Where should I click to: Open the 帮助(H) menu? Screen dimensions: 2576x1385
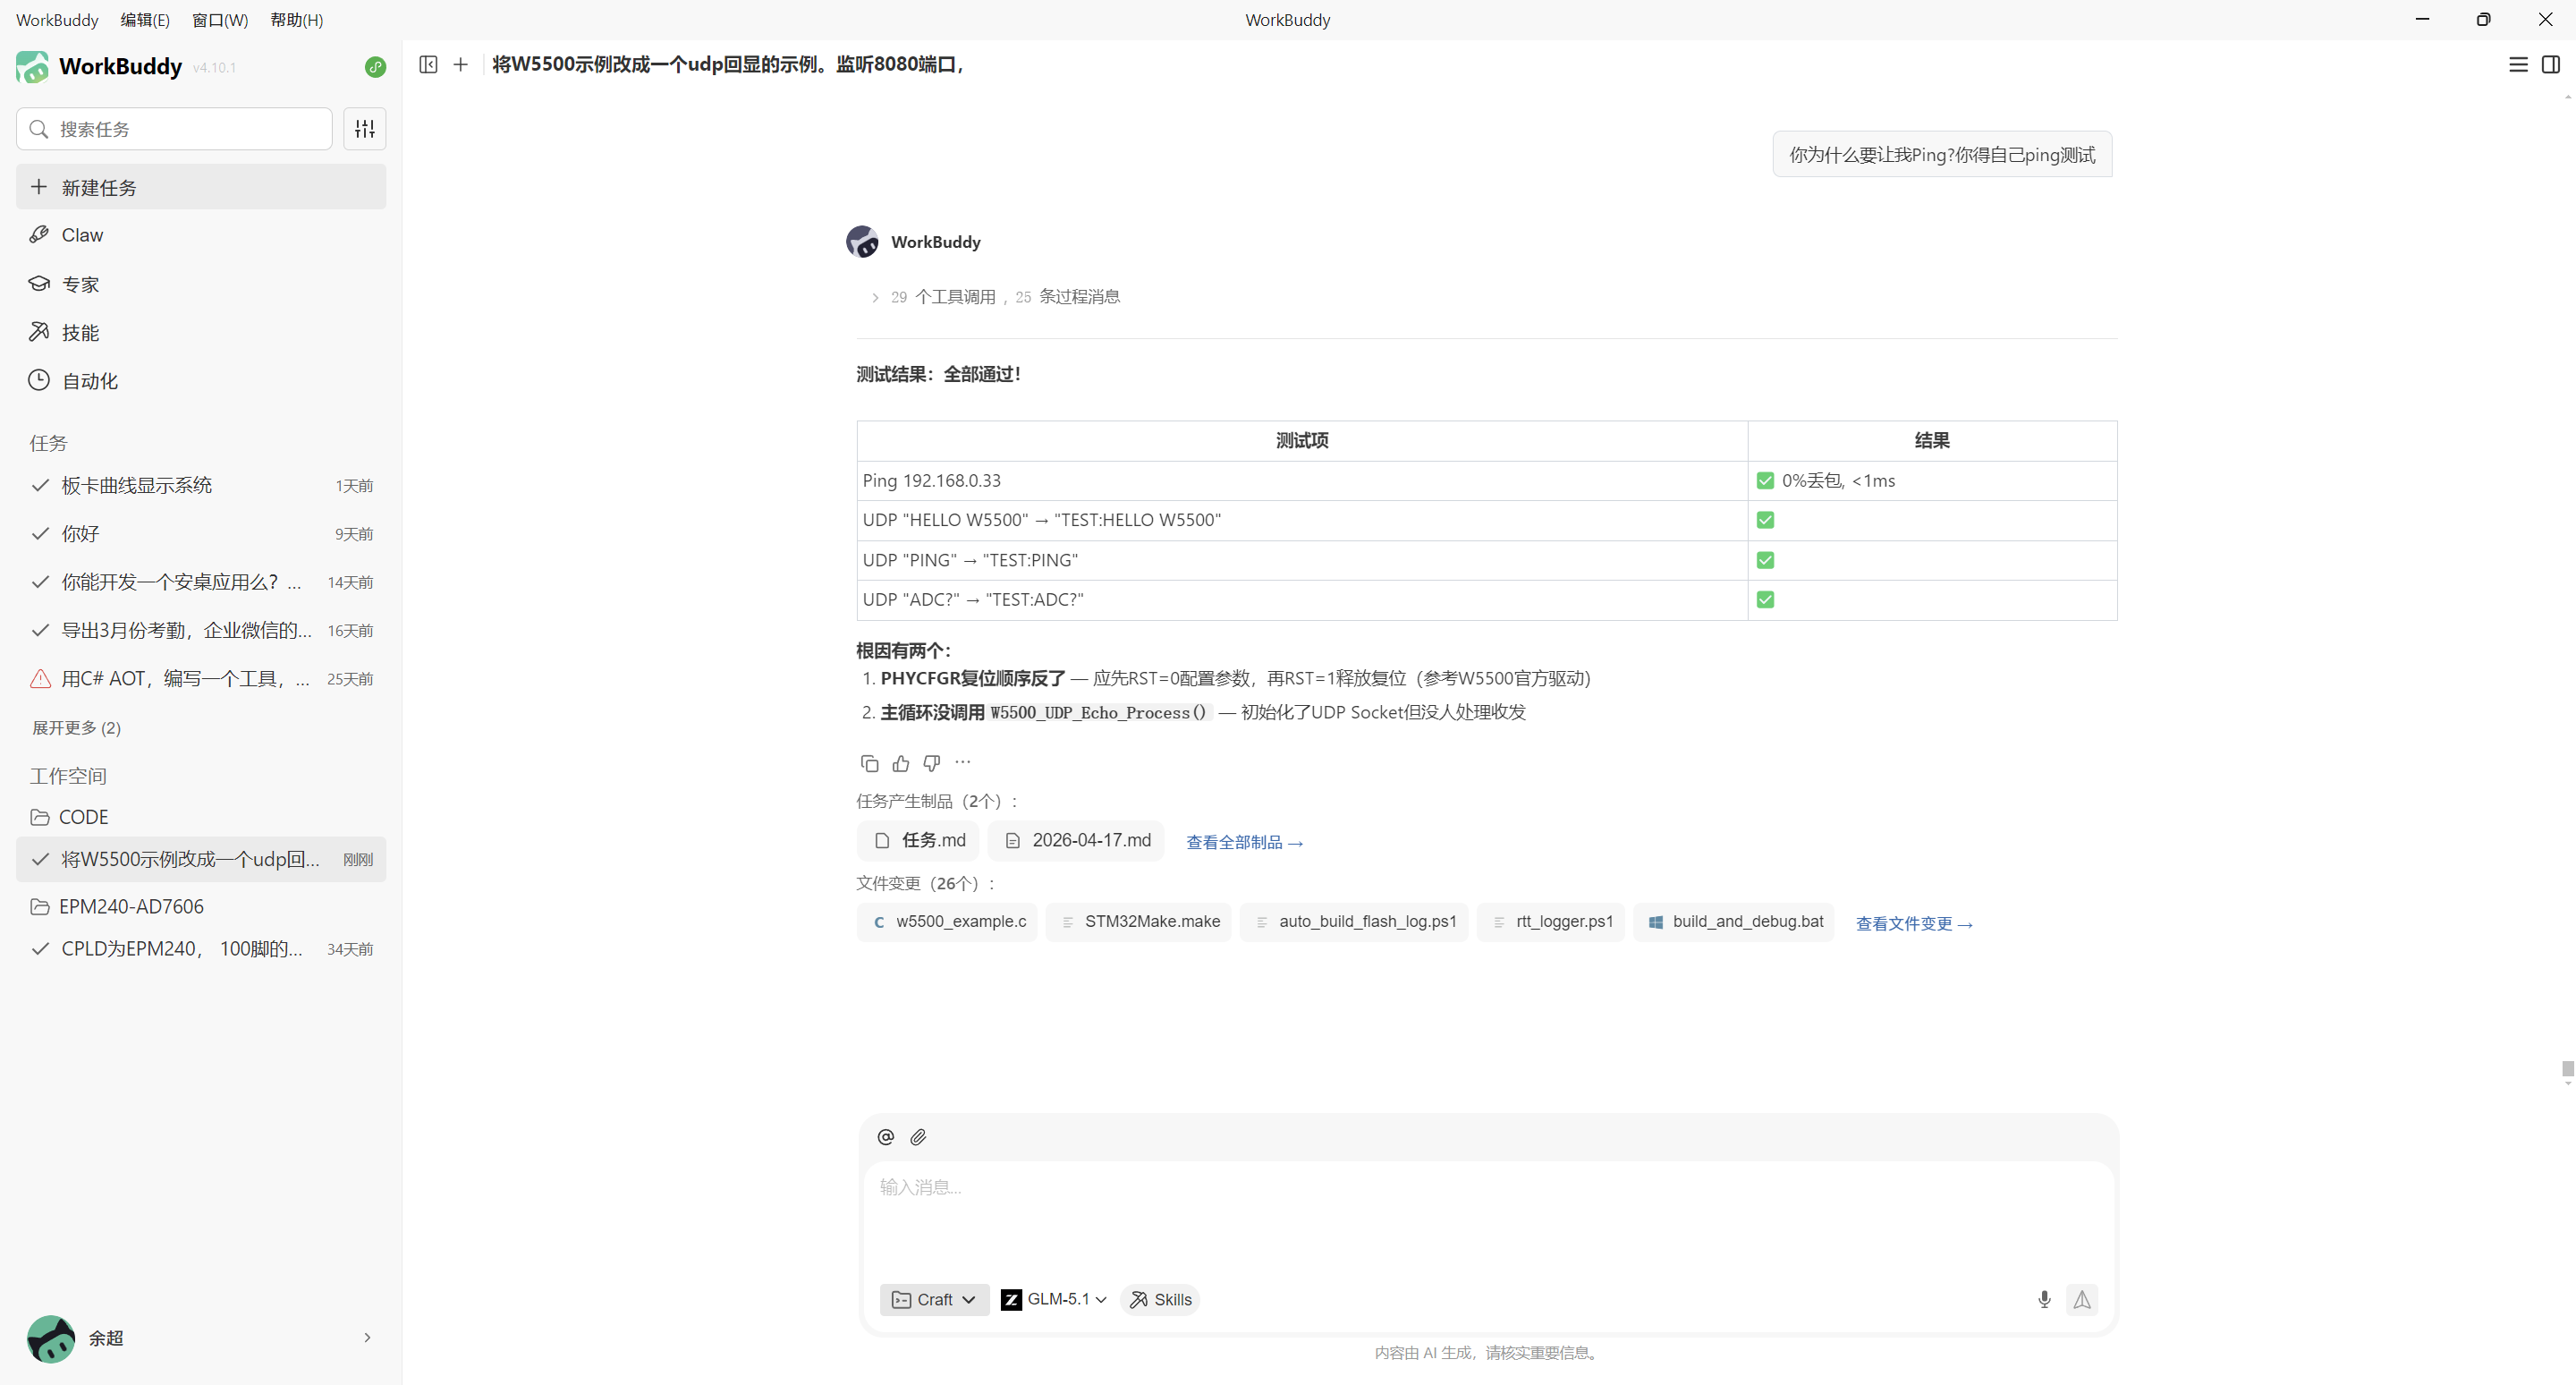(296, 19)
